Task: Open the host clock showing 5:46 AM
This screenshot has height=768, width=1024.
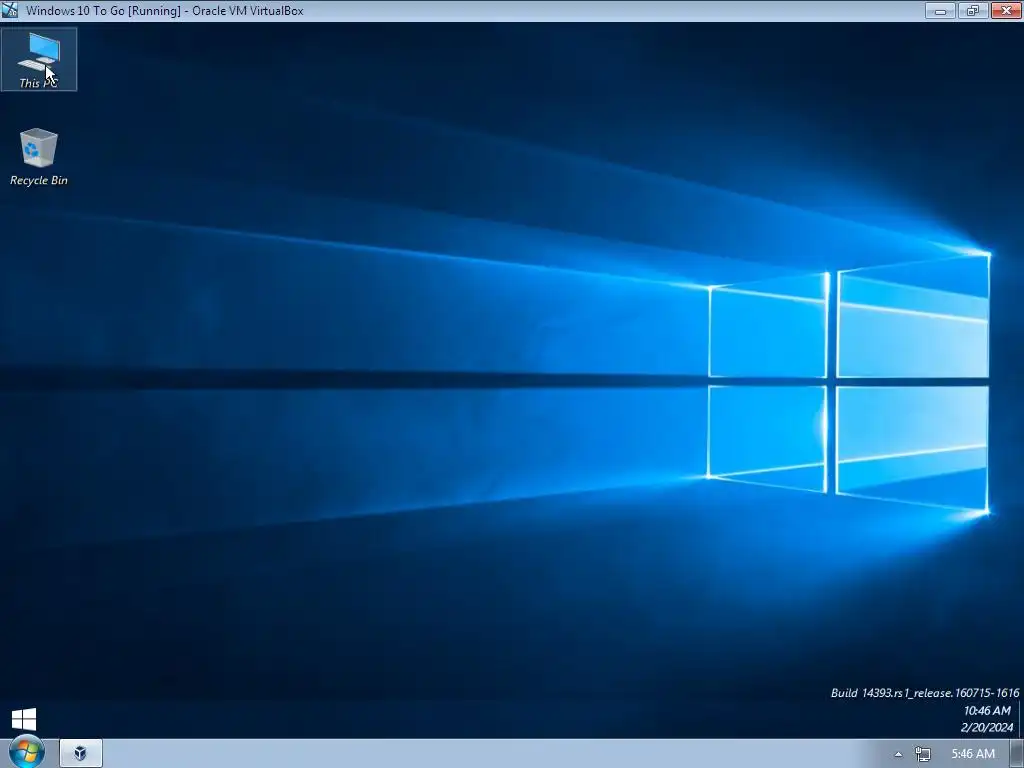Action: pyautogui.click(x=972, y=754)
